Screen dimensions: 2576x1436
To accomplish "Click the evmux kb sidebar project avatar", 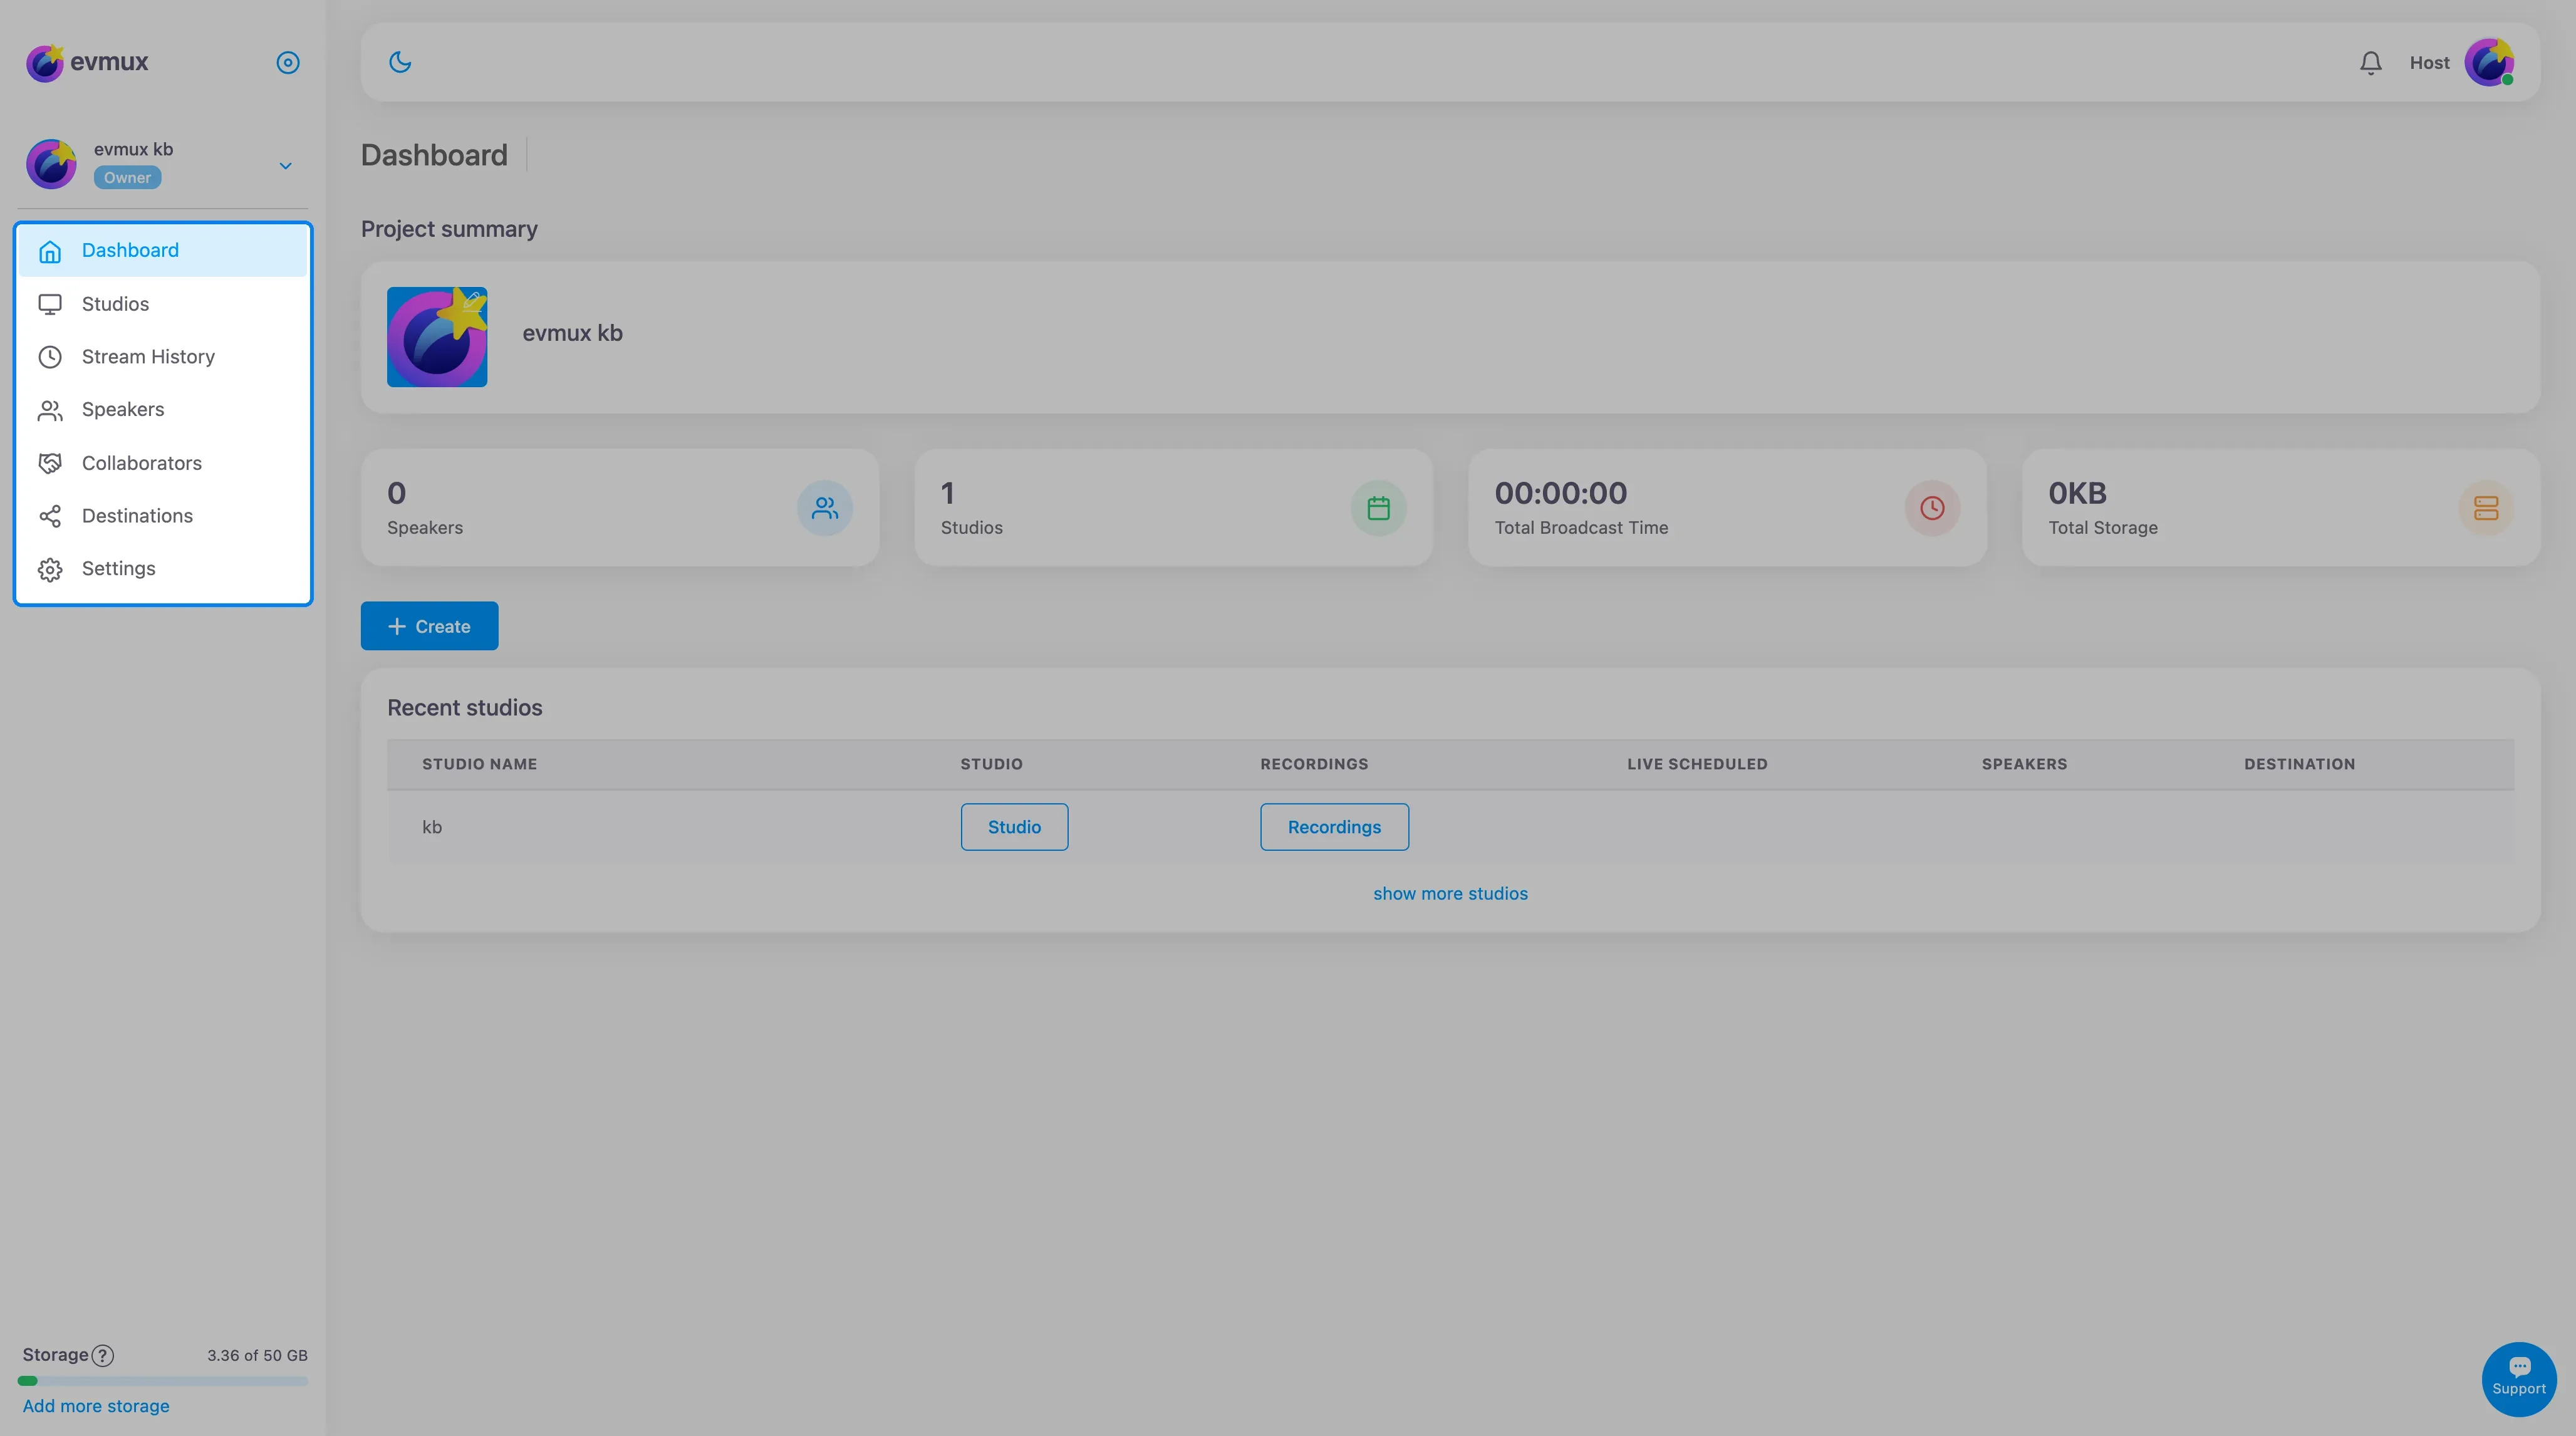I will click(51, 164).
